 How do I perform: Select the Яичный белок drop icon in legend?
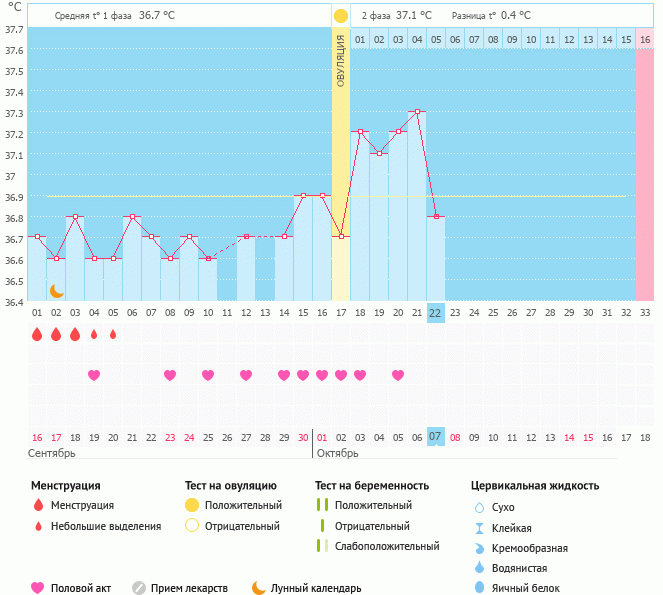coord(479,588)
